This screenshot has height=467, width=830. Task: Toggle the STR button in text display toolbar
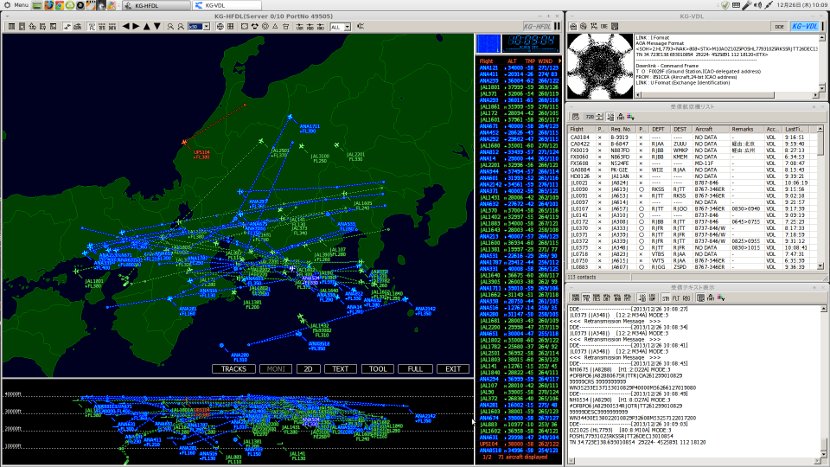point(665,298)
